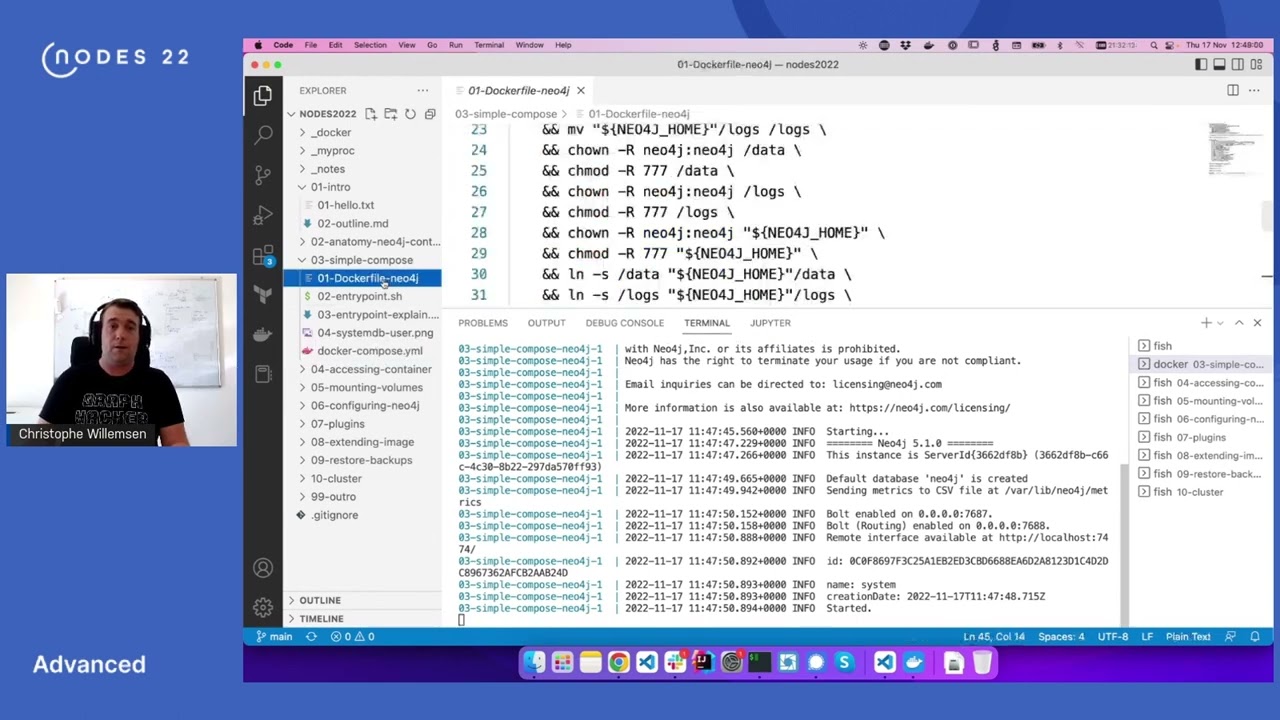Open the notifications bell in status bar
The height and width of the screenshot is (720, 1280).
tap(1255, 636)
